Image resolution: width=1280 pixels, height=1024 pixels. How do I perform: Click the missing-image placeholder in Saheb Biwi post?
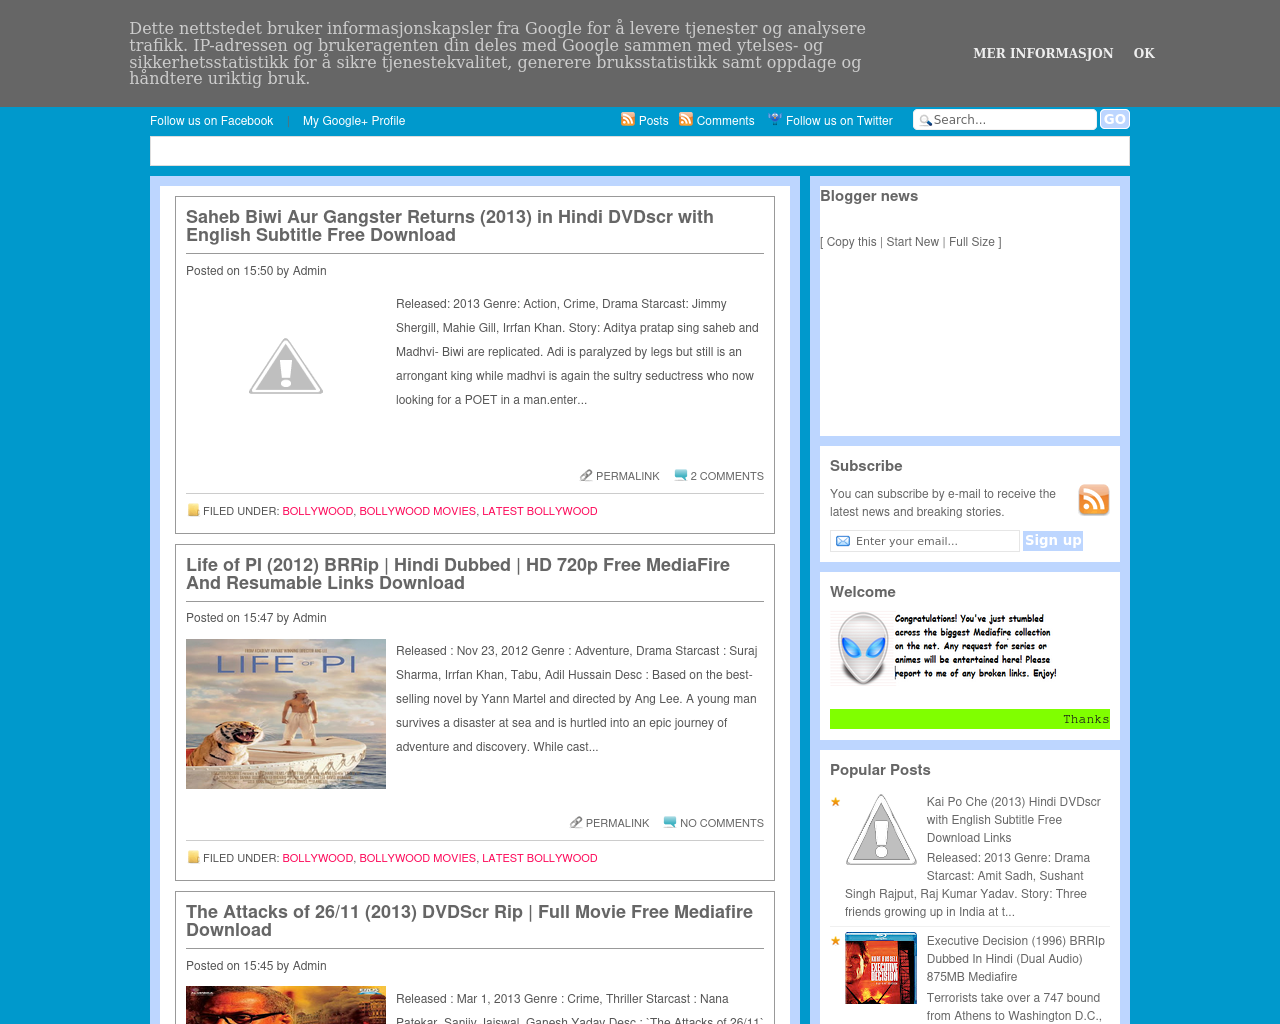pos(286,366)
